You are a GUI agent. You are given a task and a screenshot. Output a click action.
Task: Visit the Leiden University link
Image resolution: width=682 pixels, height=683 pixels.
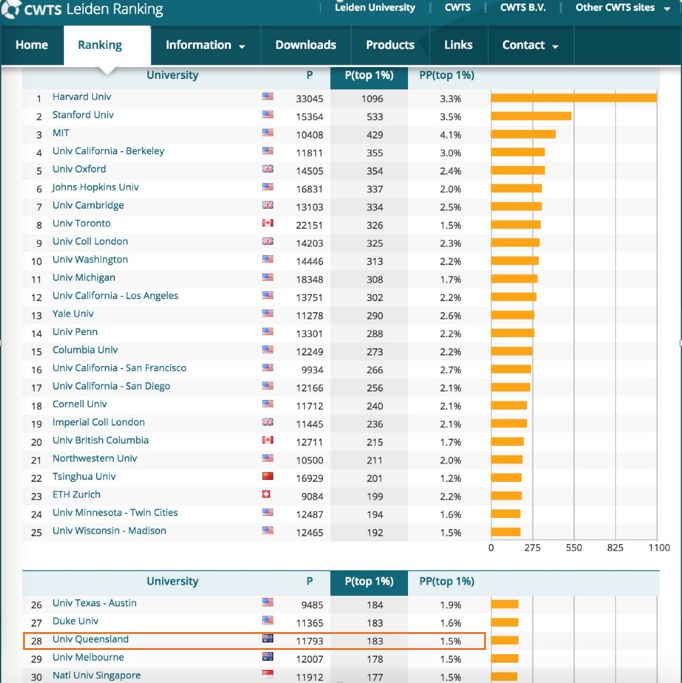pos(375,7)
